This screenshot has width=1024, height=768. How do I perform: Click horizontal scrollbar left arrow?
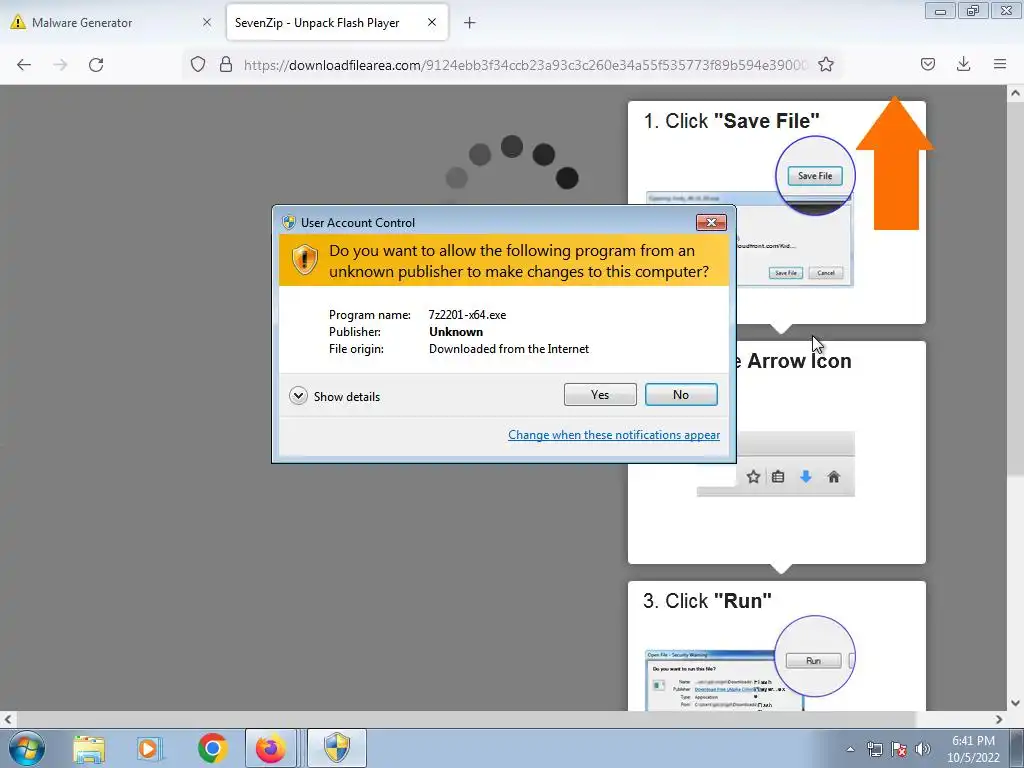click(x=8, y=719)
